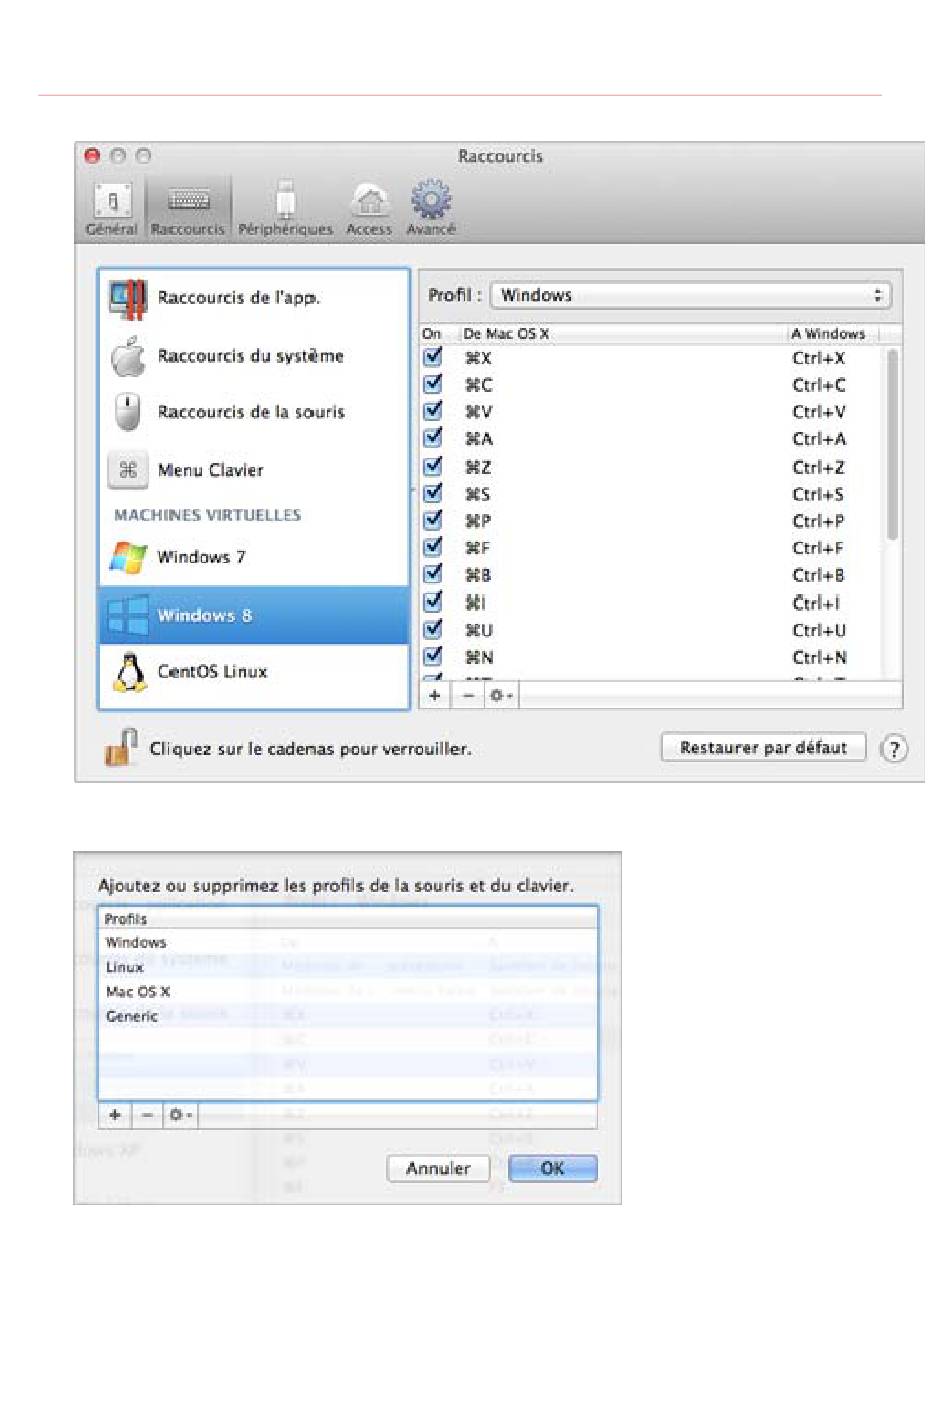
Task: Select the Generic profile
Action: click(347, 1016)
